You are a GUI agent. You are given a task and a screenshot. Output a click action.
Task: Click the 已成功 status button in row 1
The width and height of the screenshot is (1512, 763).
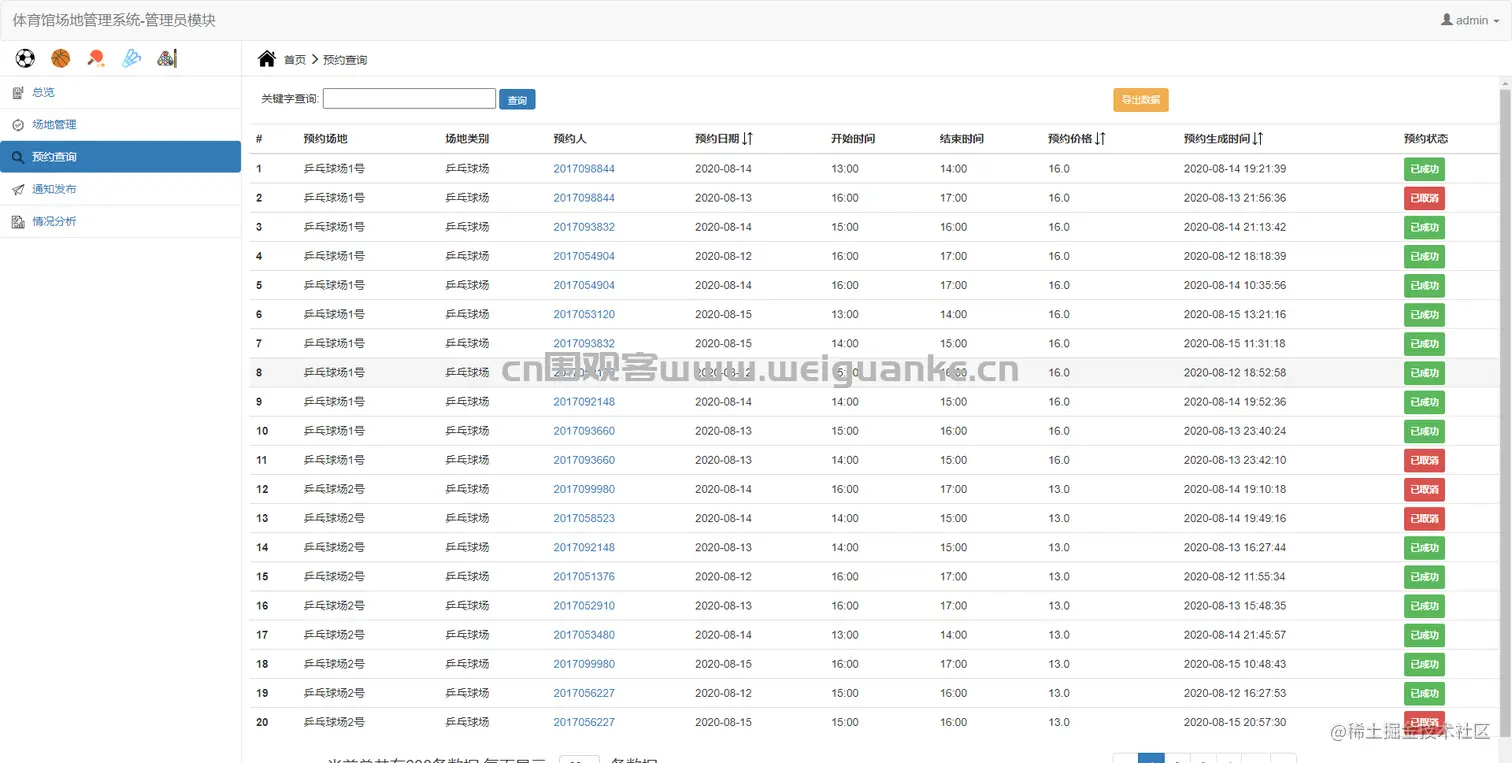pos(1424,169)
